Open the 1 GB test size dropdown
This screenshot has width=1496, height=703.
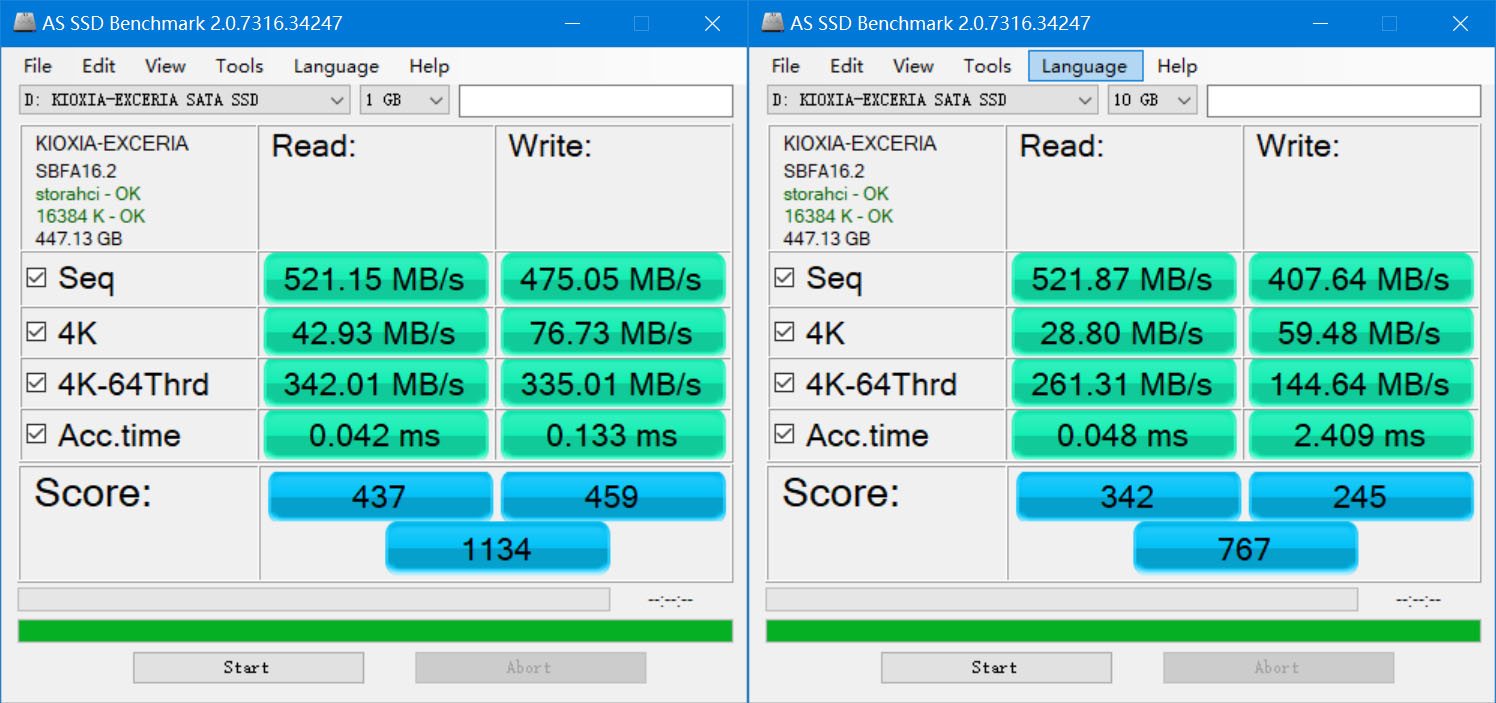click(x=404, y=100)
